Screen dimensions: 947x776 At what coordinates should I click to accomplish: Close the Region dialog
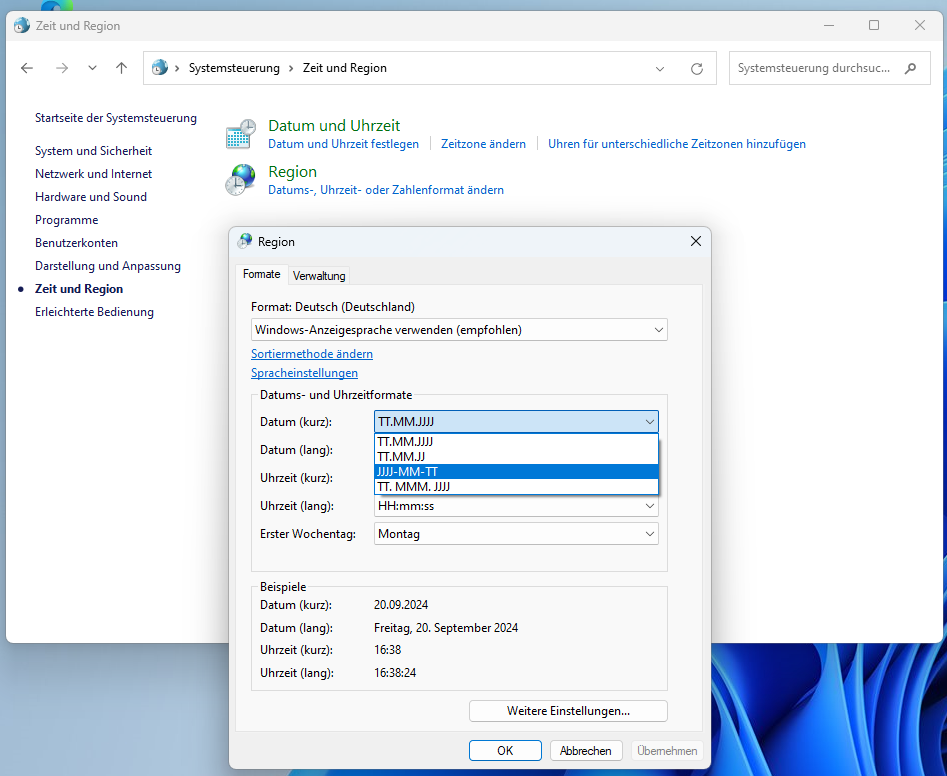696,242
